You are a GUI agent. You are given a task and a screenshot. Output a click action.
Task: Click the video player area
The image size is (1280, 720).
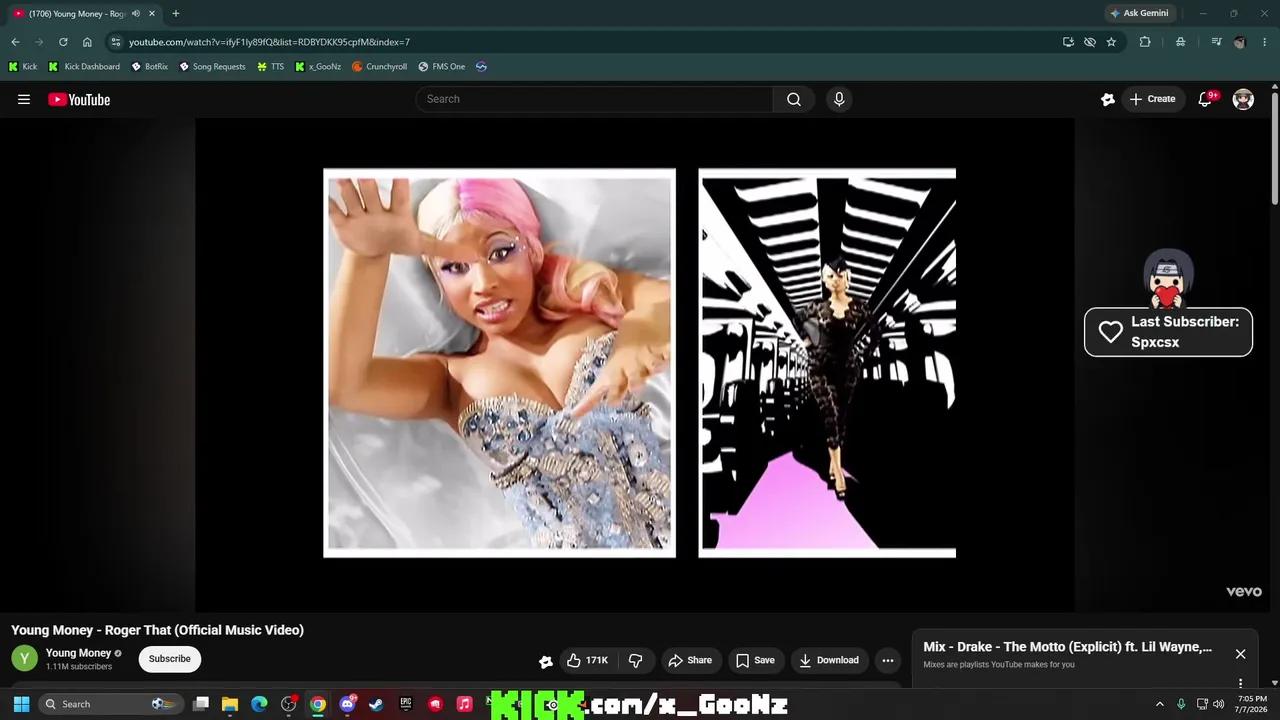(x=635, y=364)
